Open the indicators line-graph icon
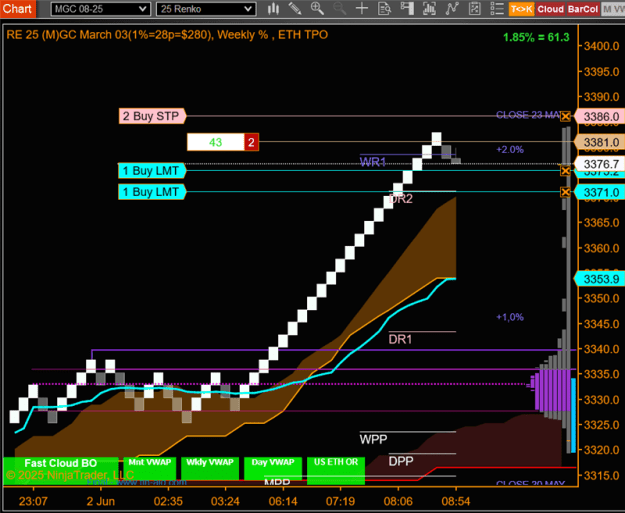 tap(452, 9)
